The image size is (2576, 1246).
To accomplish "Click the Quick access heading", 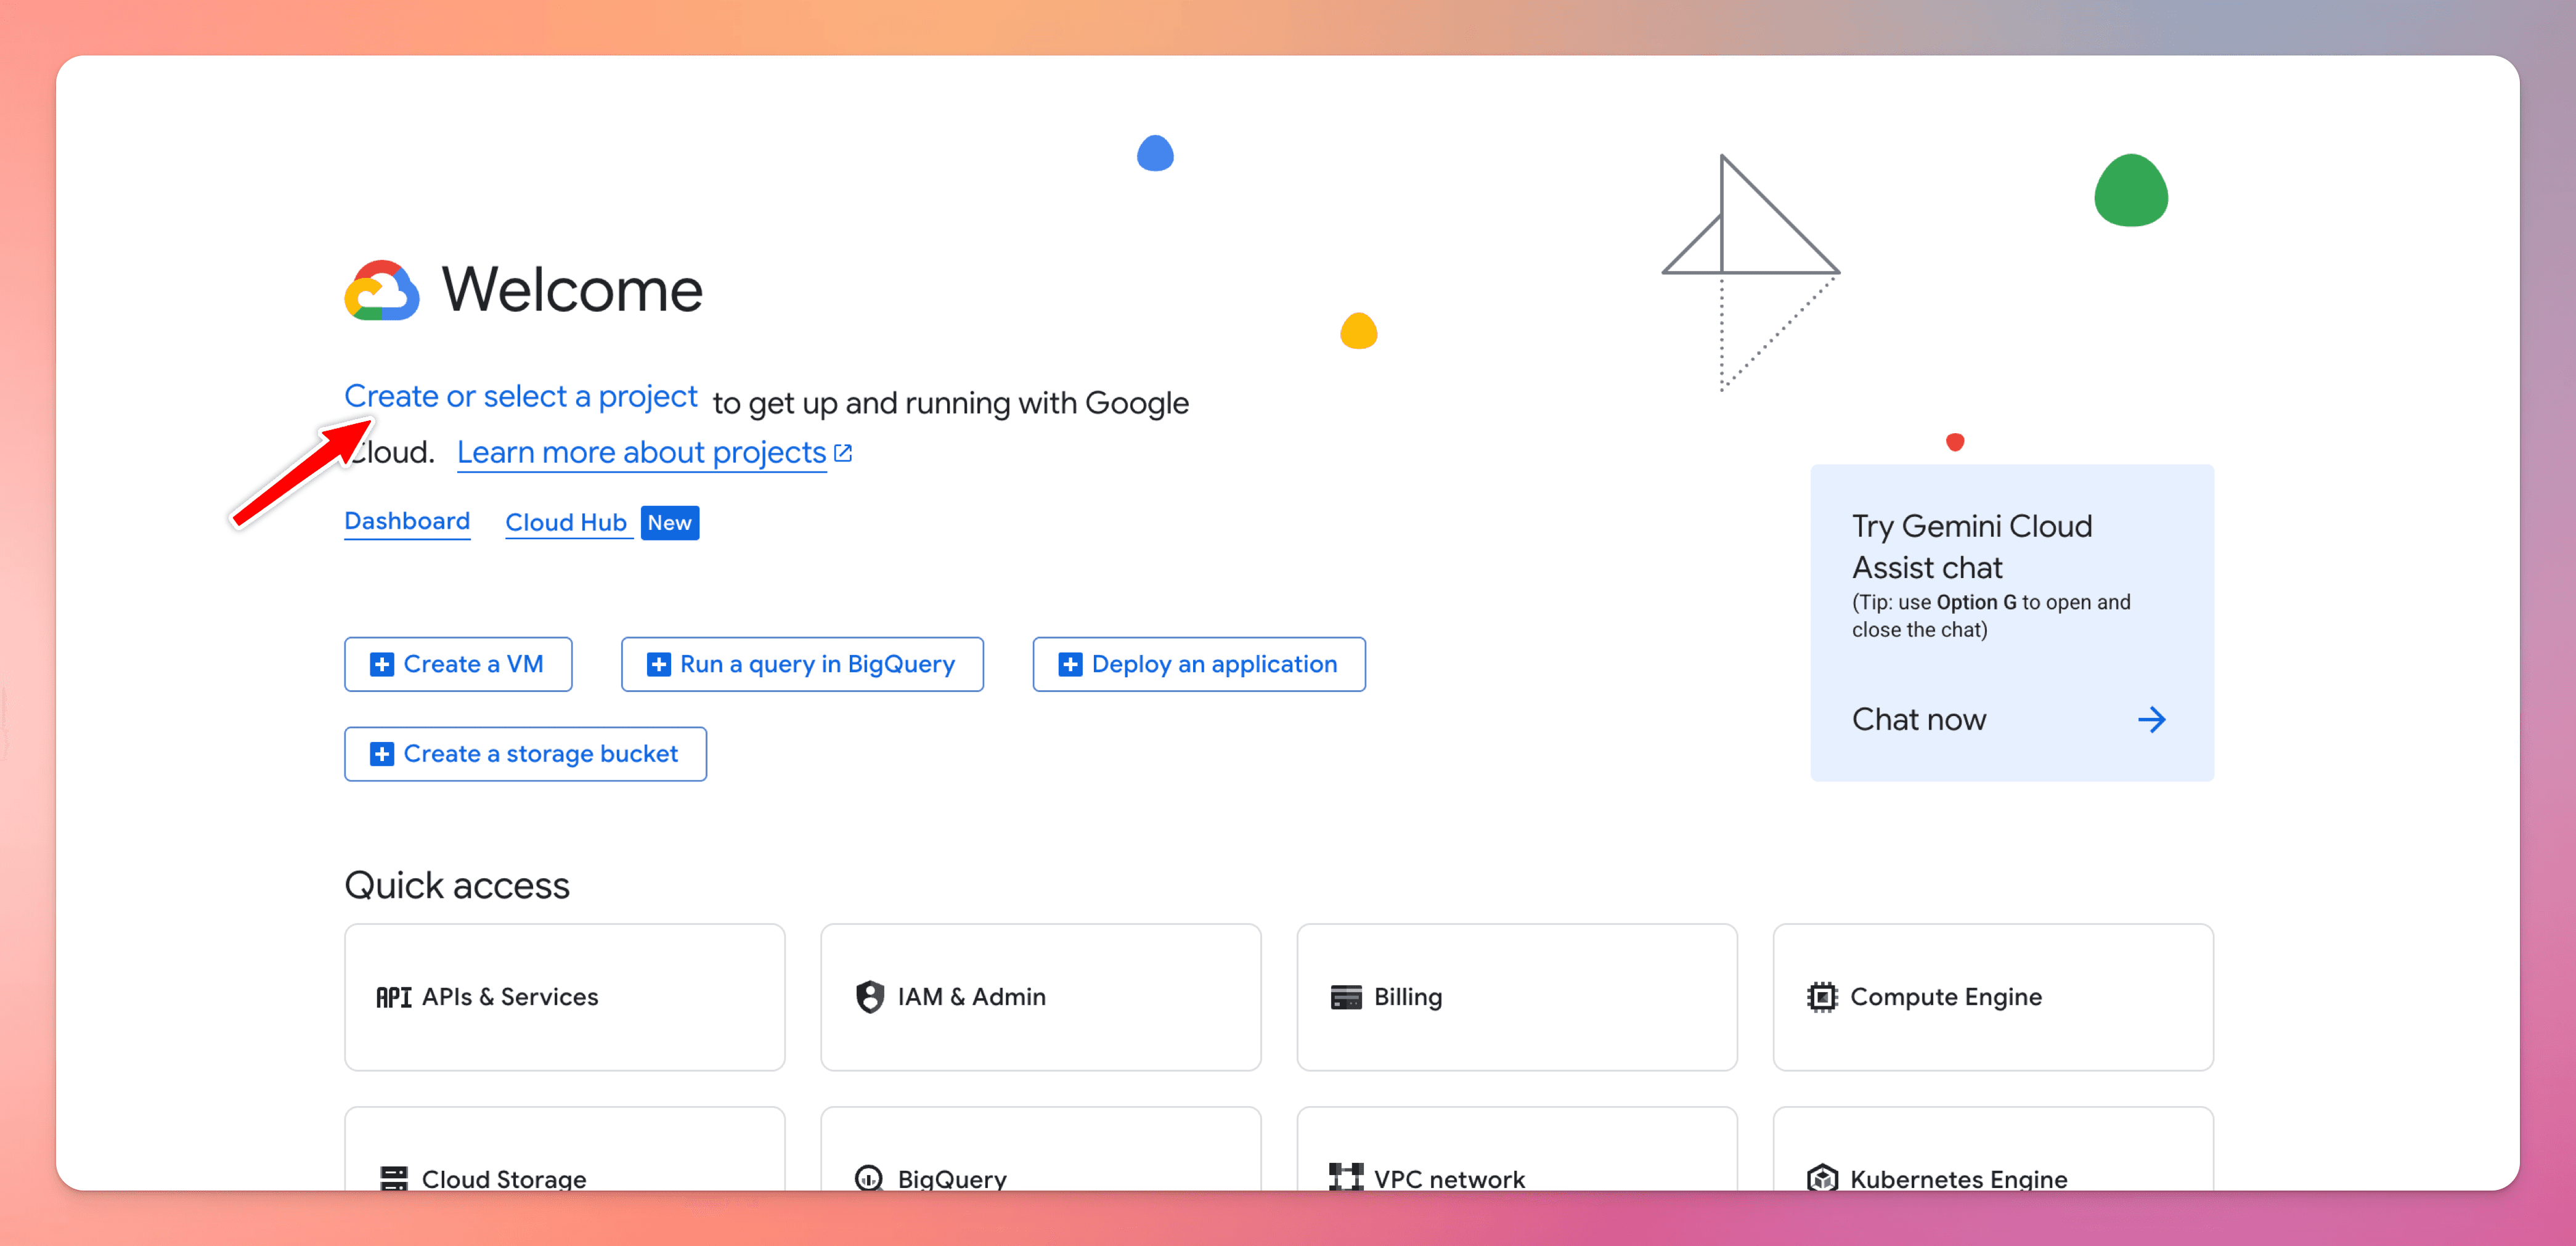I will pos(457,886).
